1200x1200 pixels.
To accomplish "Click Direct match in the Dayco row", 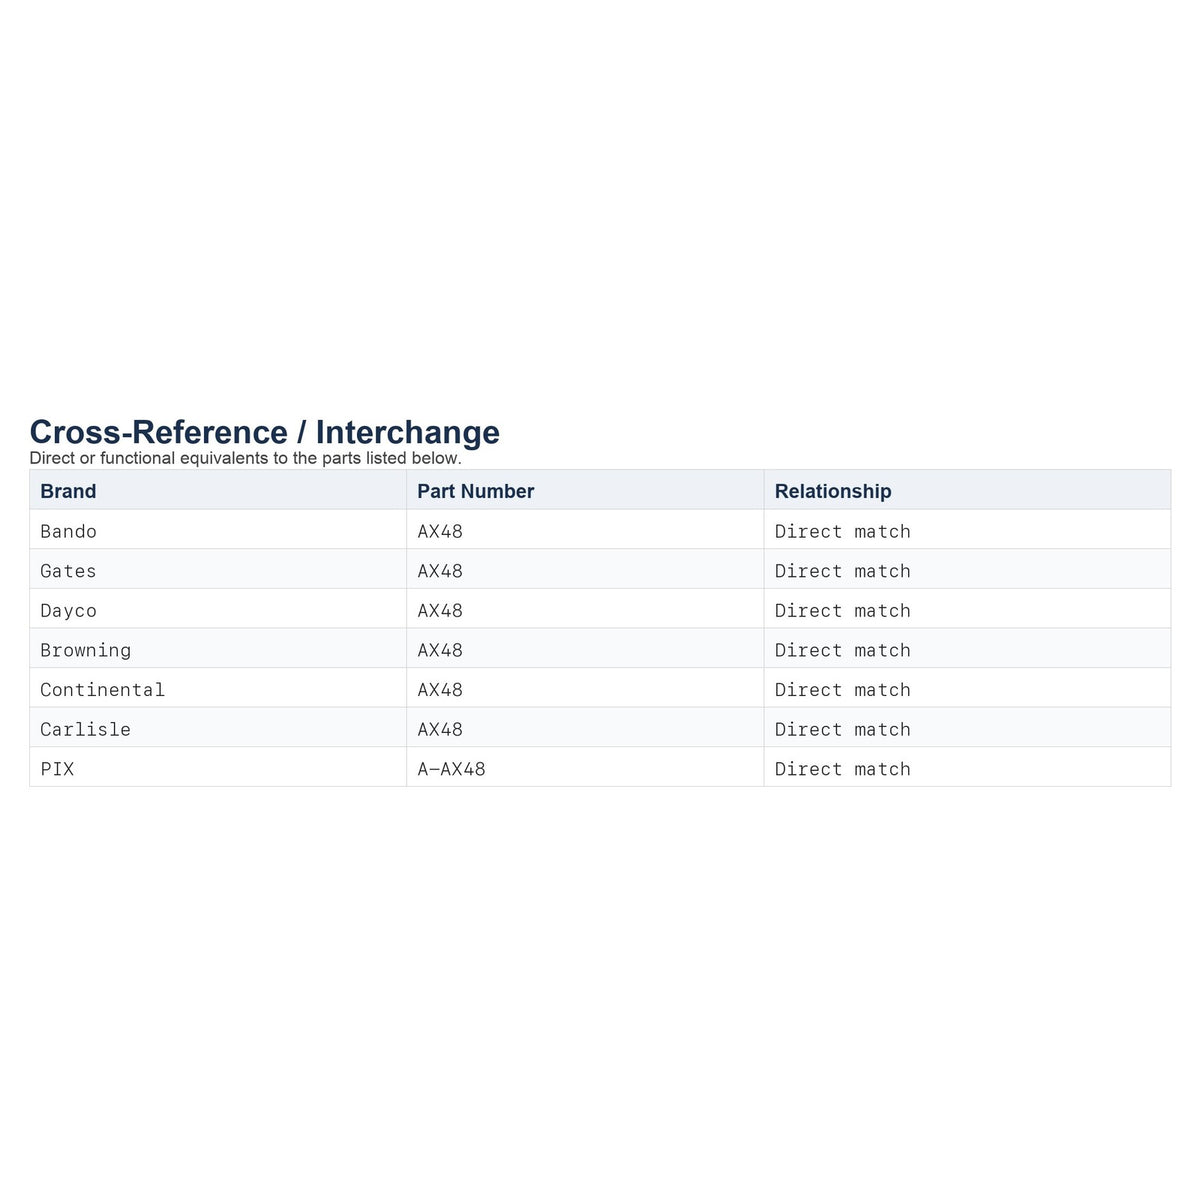I will point(843,610).
